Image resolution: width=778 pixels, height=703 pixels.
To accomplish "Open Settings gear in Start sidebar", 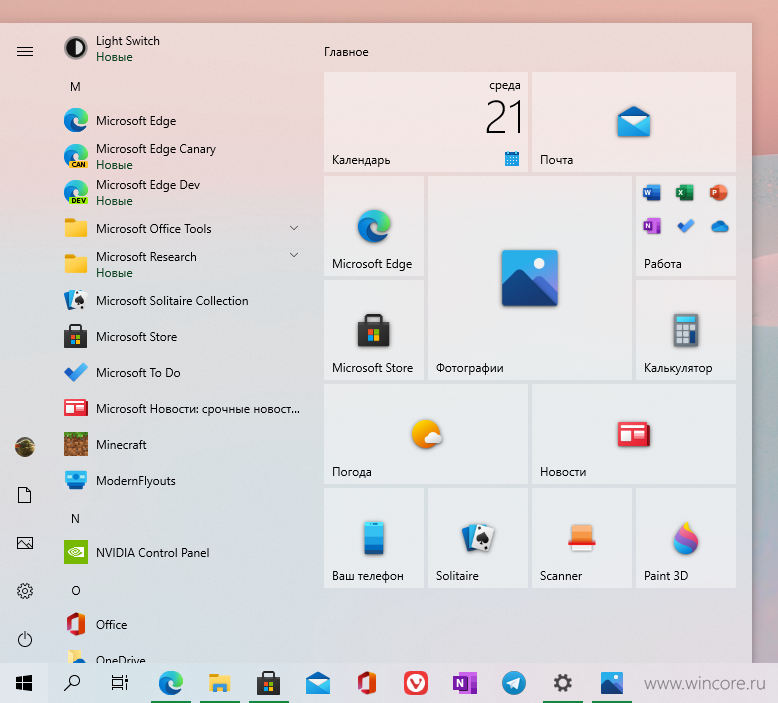I will pos(25,590).
